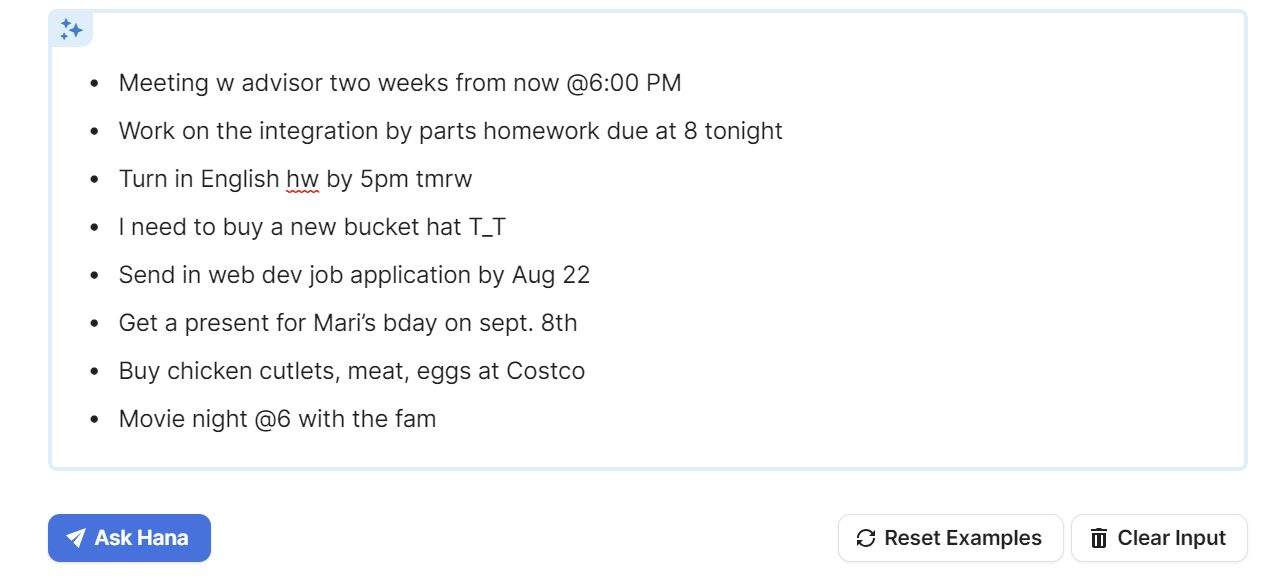This screenshot has height=584, width=1273.
Task: Click the bullet before 'Movie night'
Action: 94,419
